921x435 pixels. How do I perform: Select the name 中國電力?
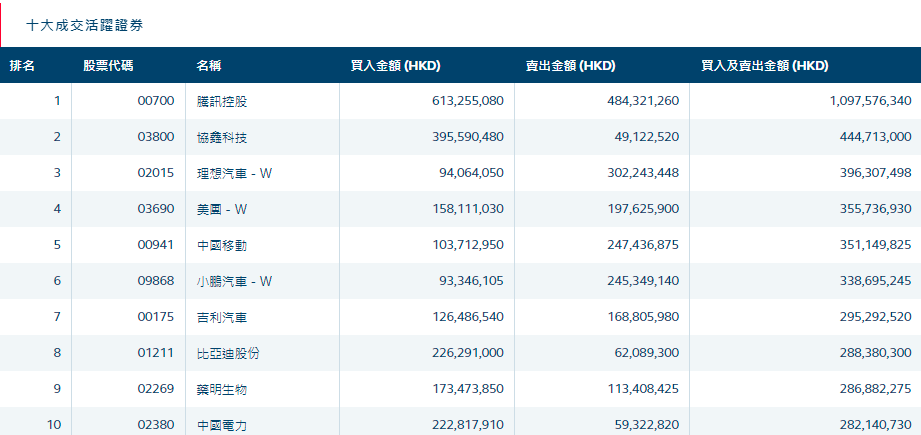click(222, 425)
